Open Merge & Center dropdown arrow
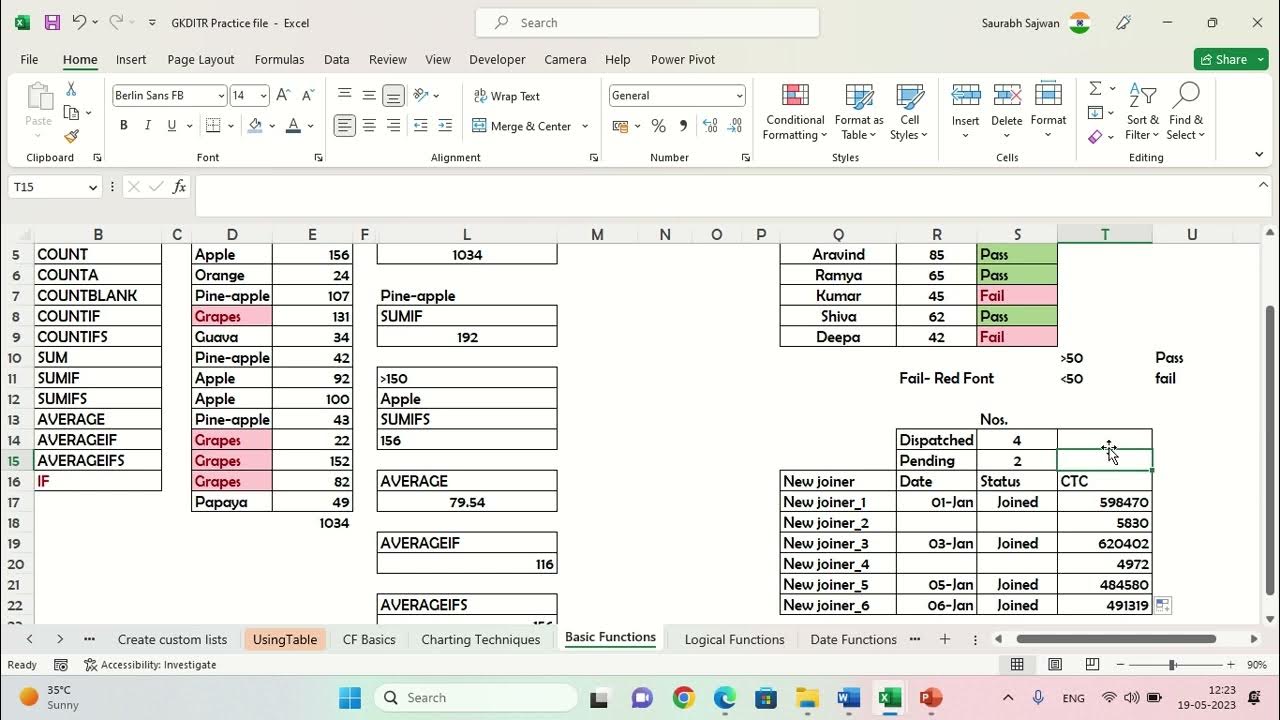Image resolution: width=1280 pixels, height=720 pixels. [x=585, y=126]
